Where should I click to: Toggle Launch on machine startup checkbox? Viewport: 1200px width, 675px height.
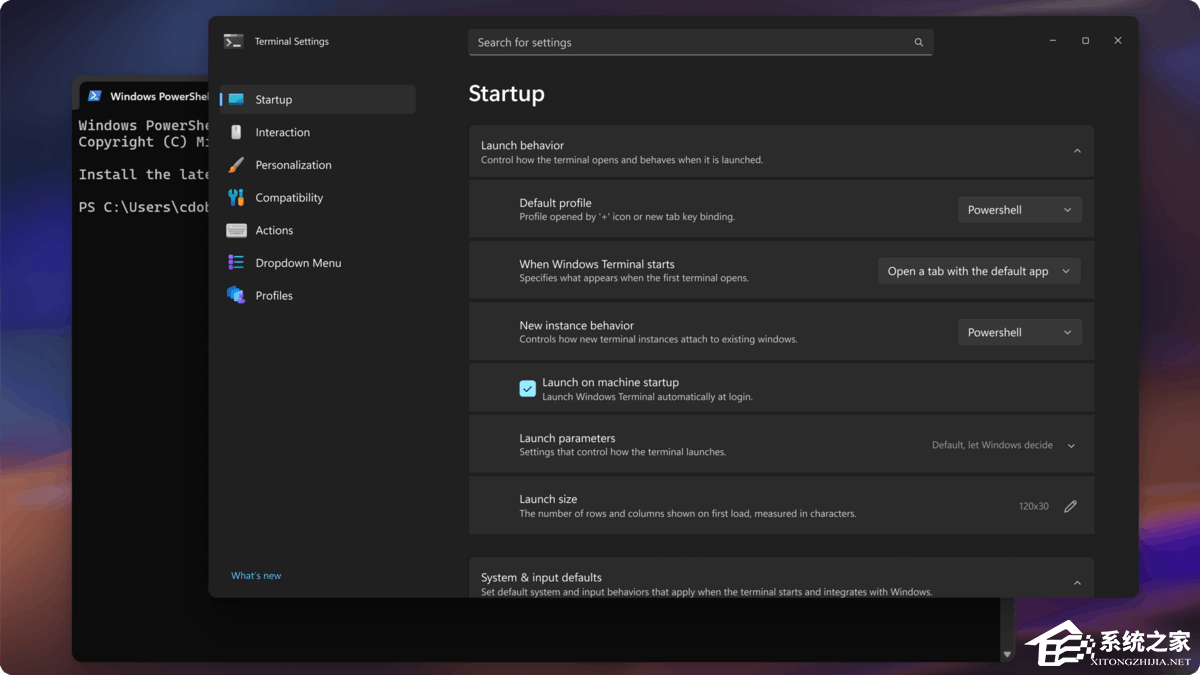[x=528, y=389]
